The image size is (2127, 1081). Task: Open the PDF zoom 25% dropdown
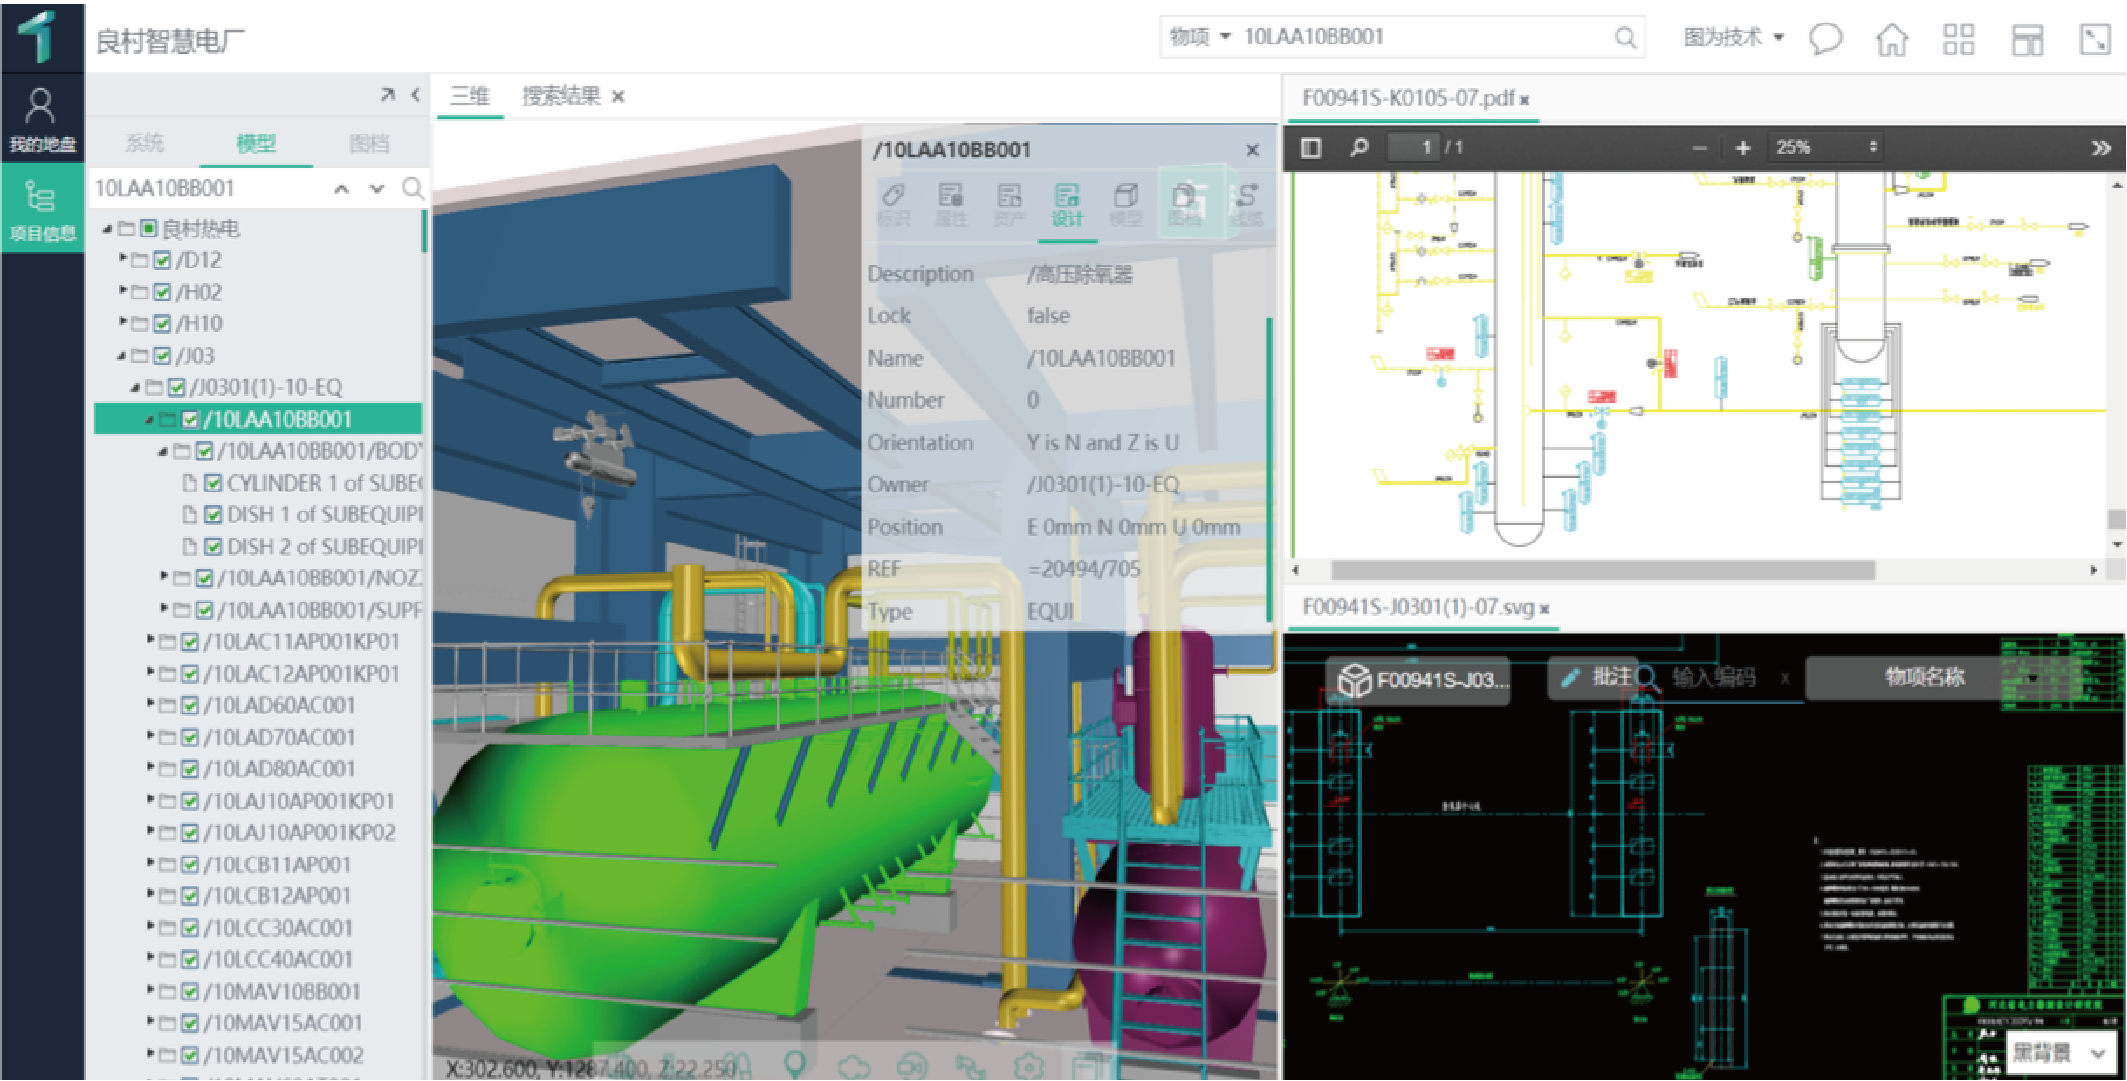1827,148
